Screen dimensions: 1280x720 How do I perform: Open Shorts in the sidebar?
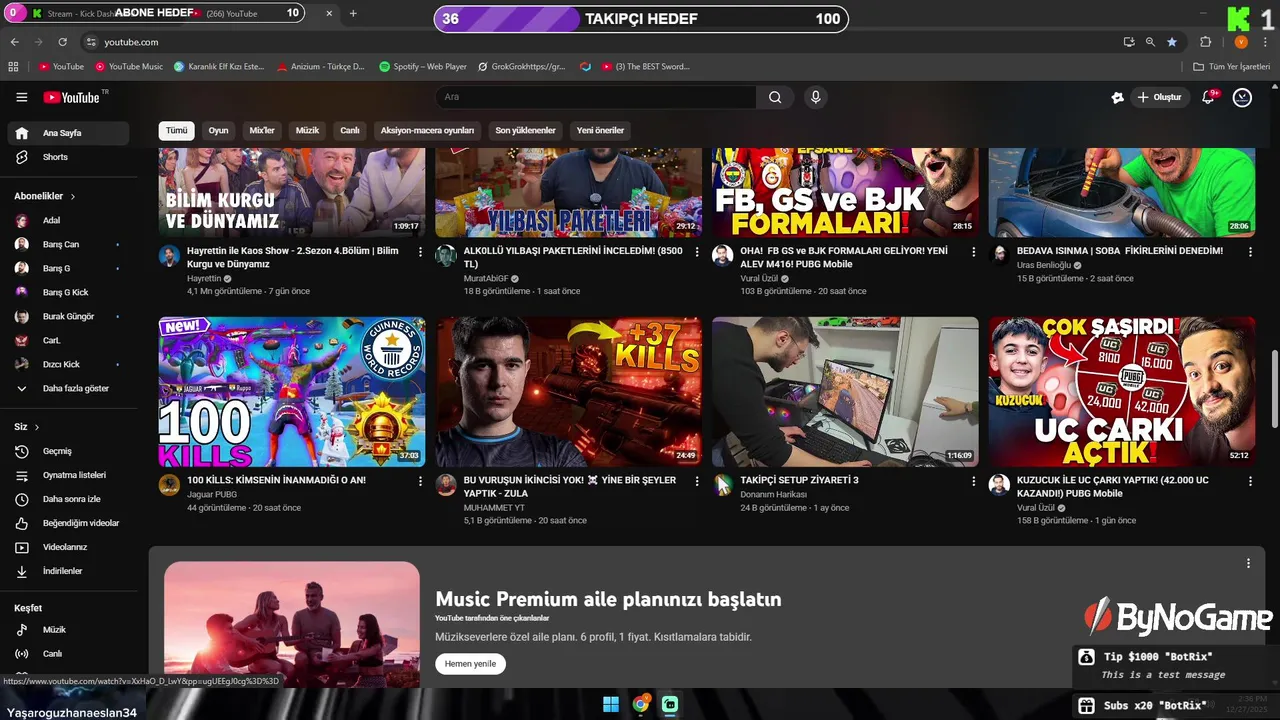coord(68,157)
